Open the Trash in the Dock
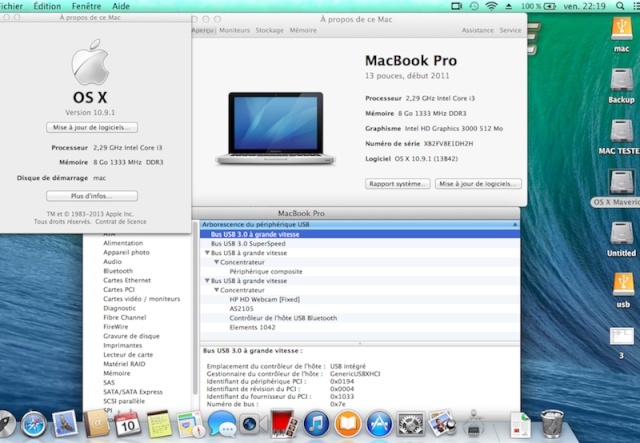The width and height of the screenshot is (640, 443). 552,425
